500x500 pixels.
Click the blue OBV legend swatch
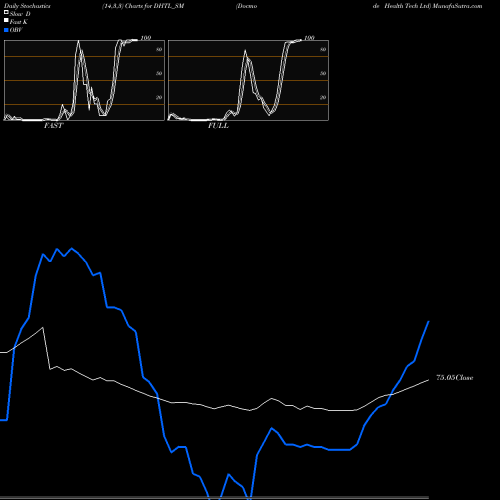[x=6, y=30]
